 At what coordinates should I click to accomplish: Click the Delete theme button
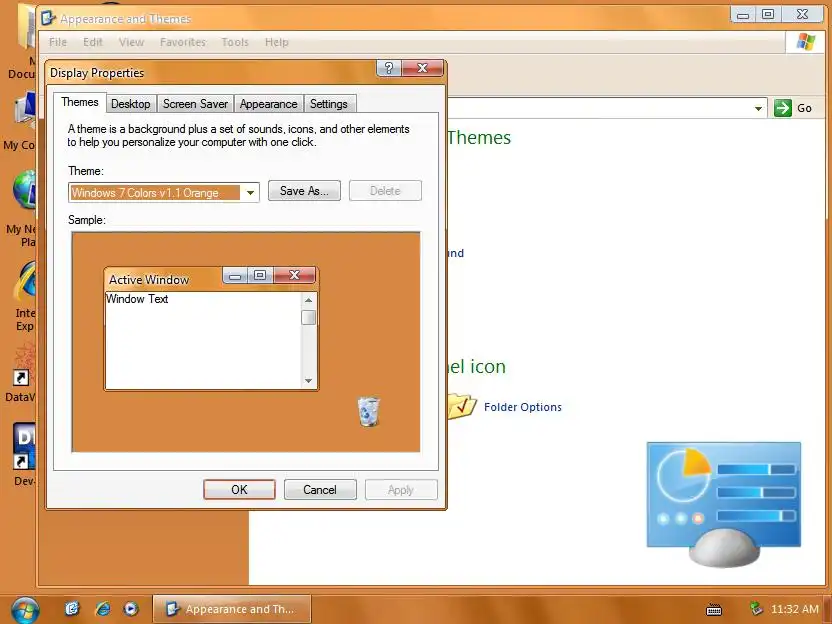point(385,190)
